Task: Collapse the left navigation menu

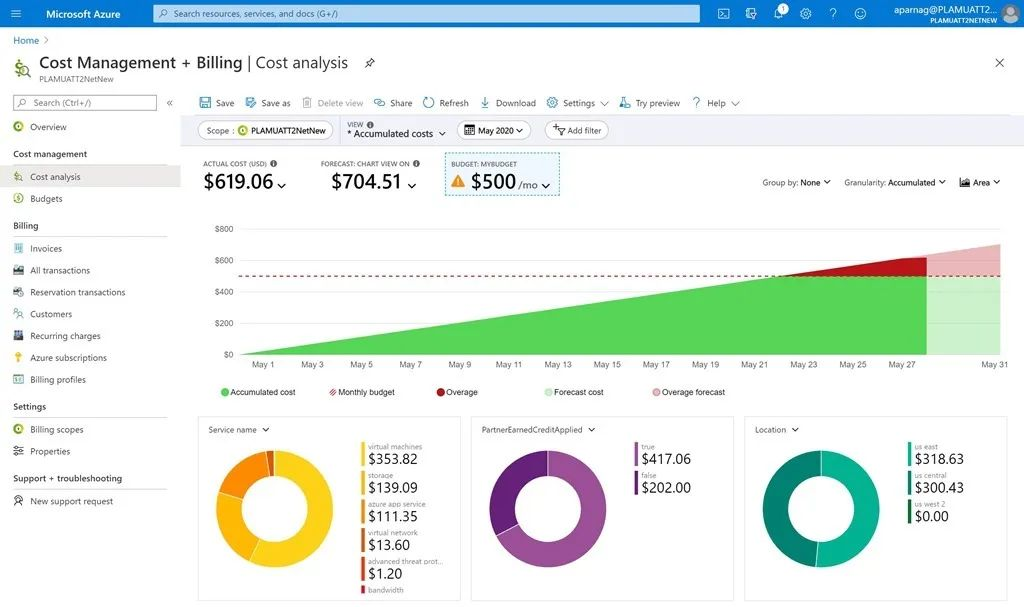Action: (x=170, y=103)
